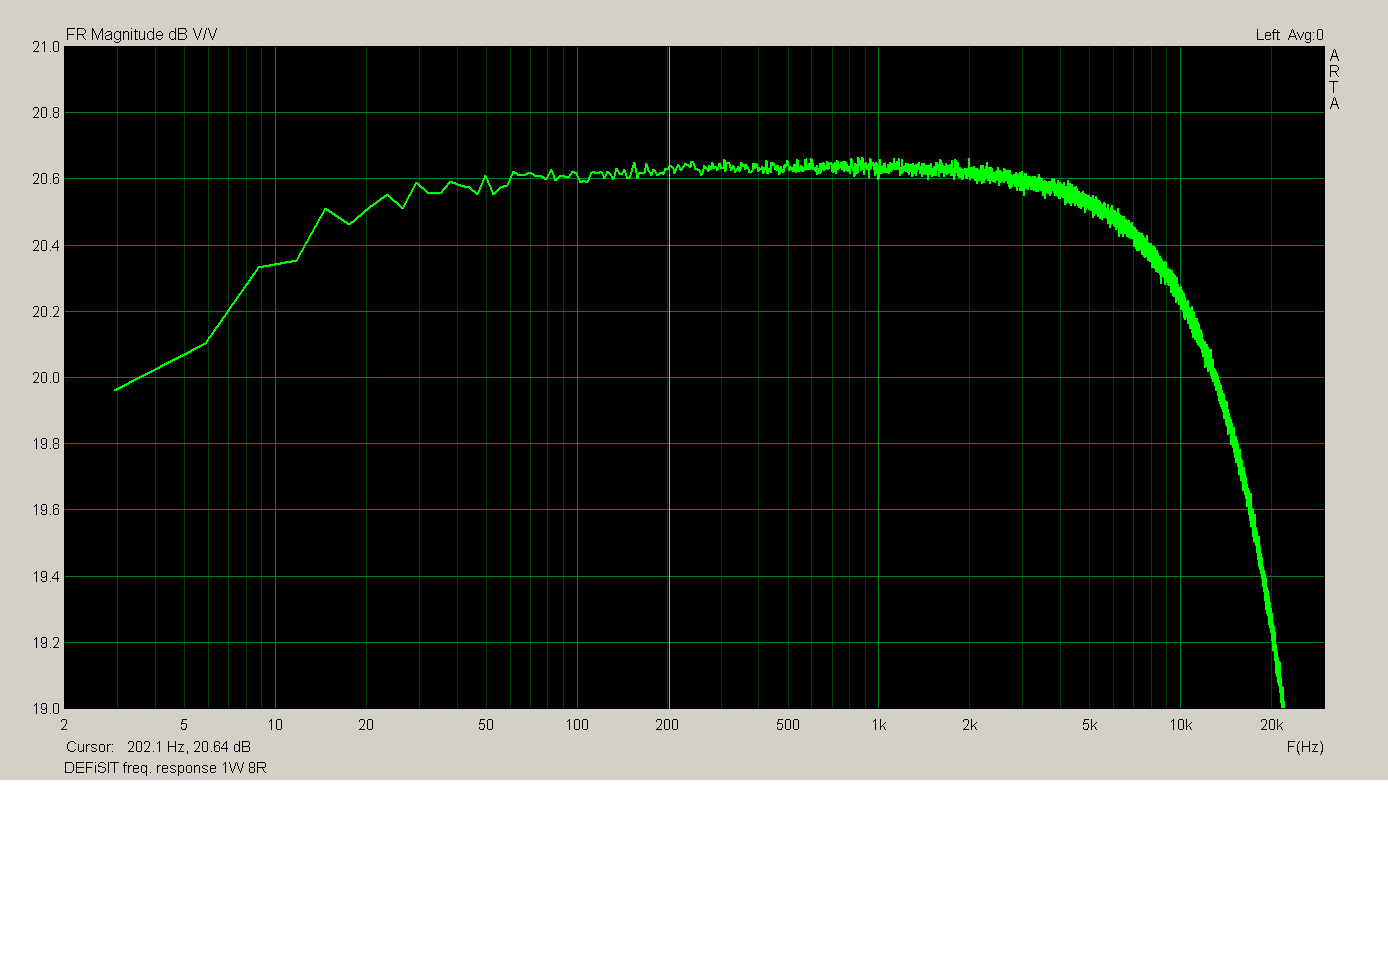Click the 'DEFiSIT freq. response 1W 8R' caption
This screenshot has height=960, width=1388.
[x=165, y=768]
